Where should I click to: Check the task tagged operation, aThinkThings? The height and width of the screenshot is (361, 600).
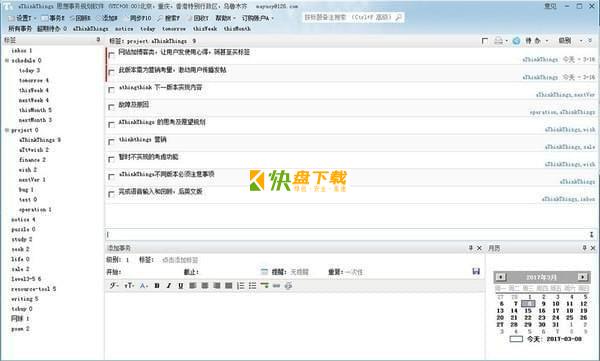coord(111,107)
